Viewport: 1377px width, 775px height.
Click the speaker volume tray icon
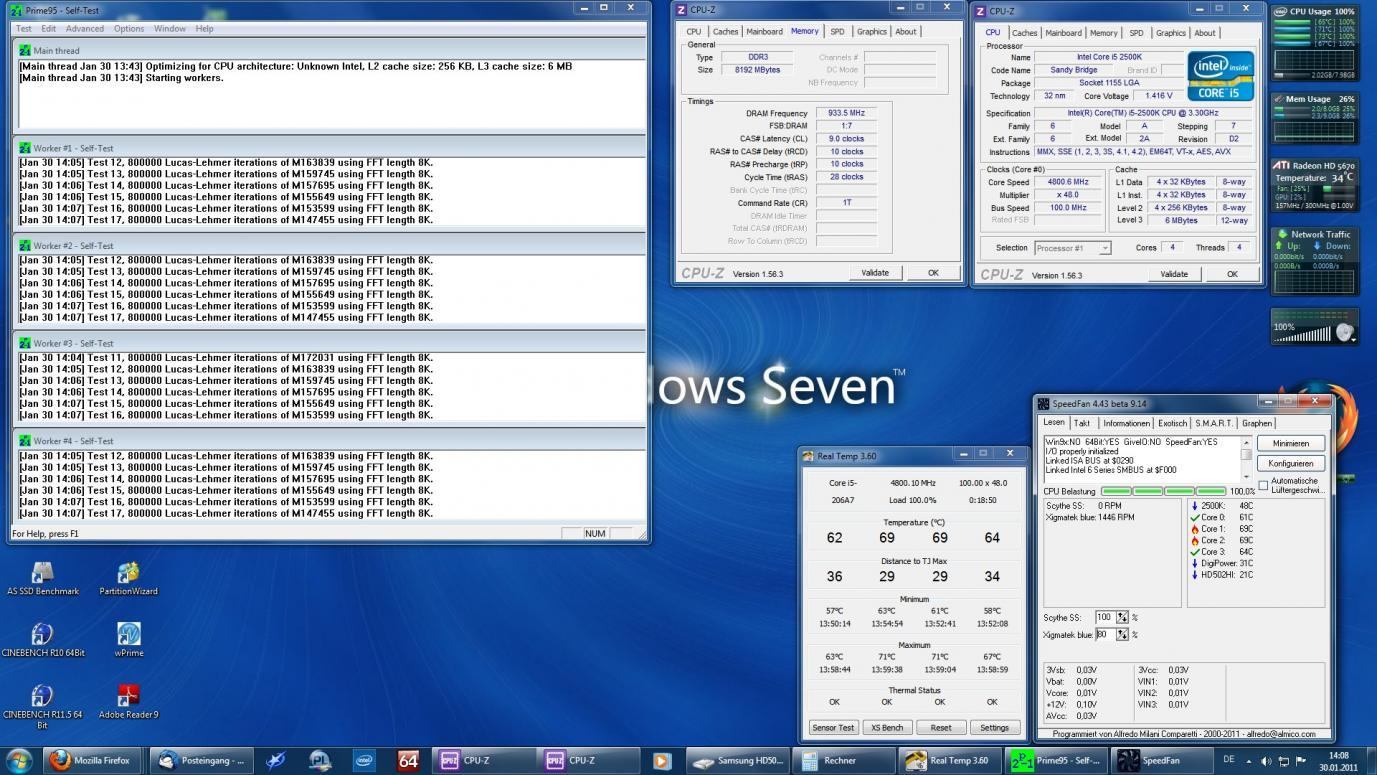tap(1265, 761)
